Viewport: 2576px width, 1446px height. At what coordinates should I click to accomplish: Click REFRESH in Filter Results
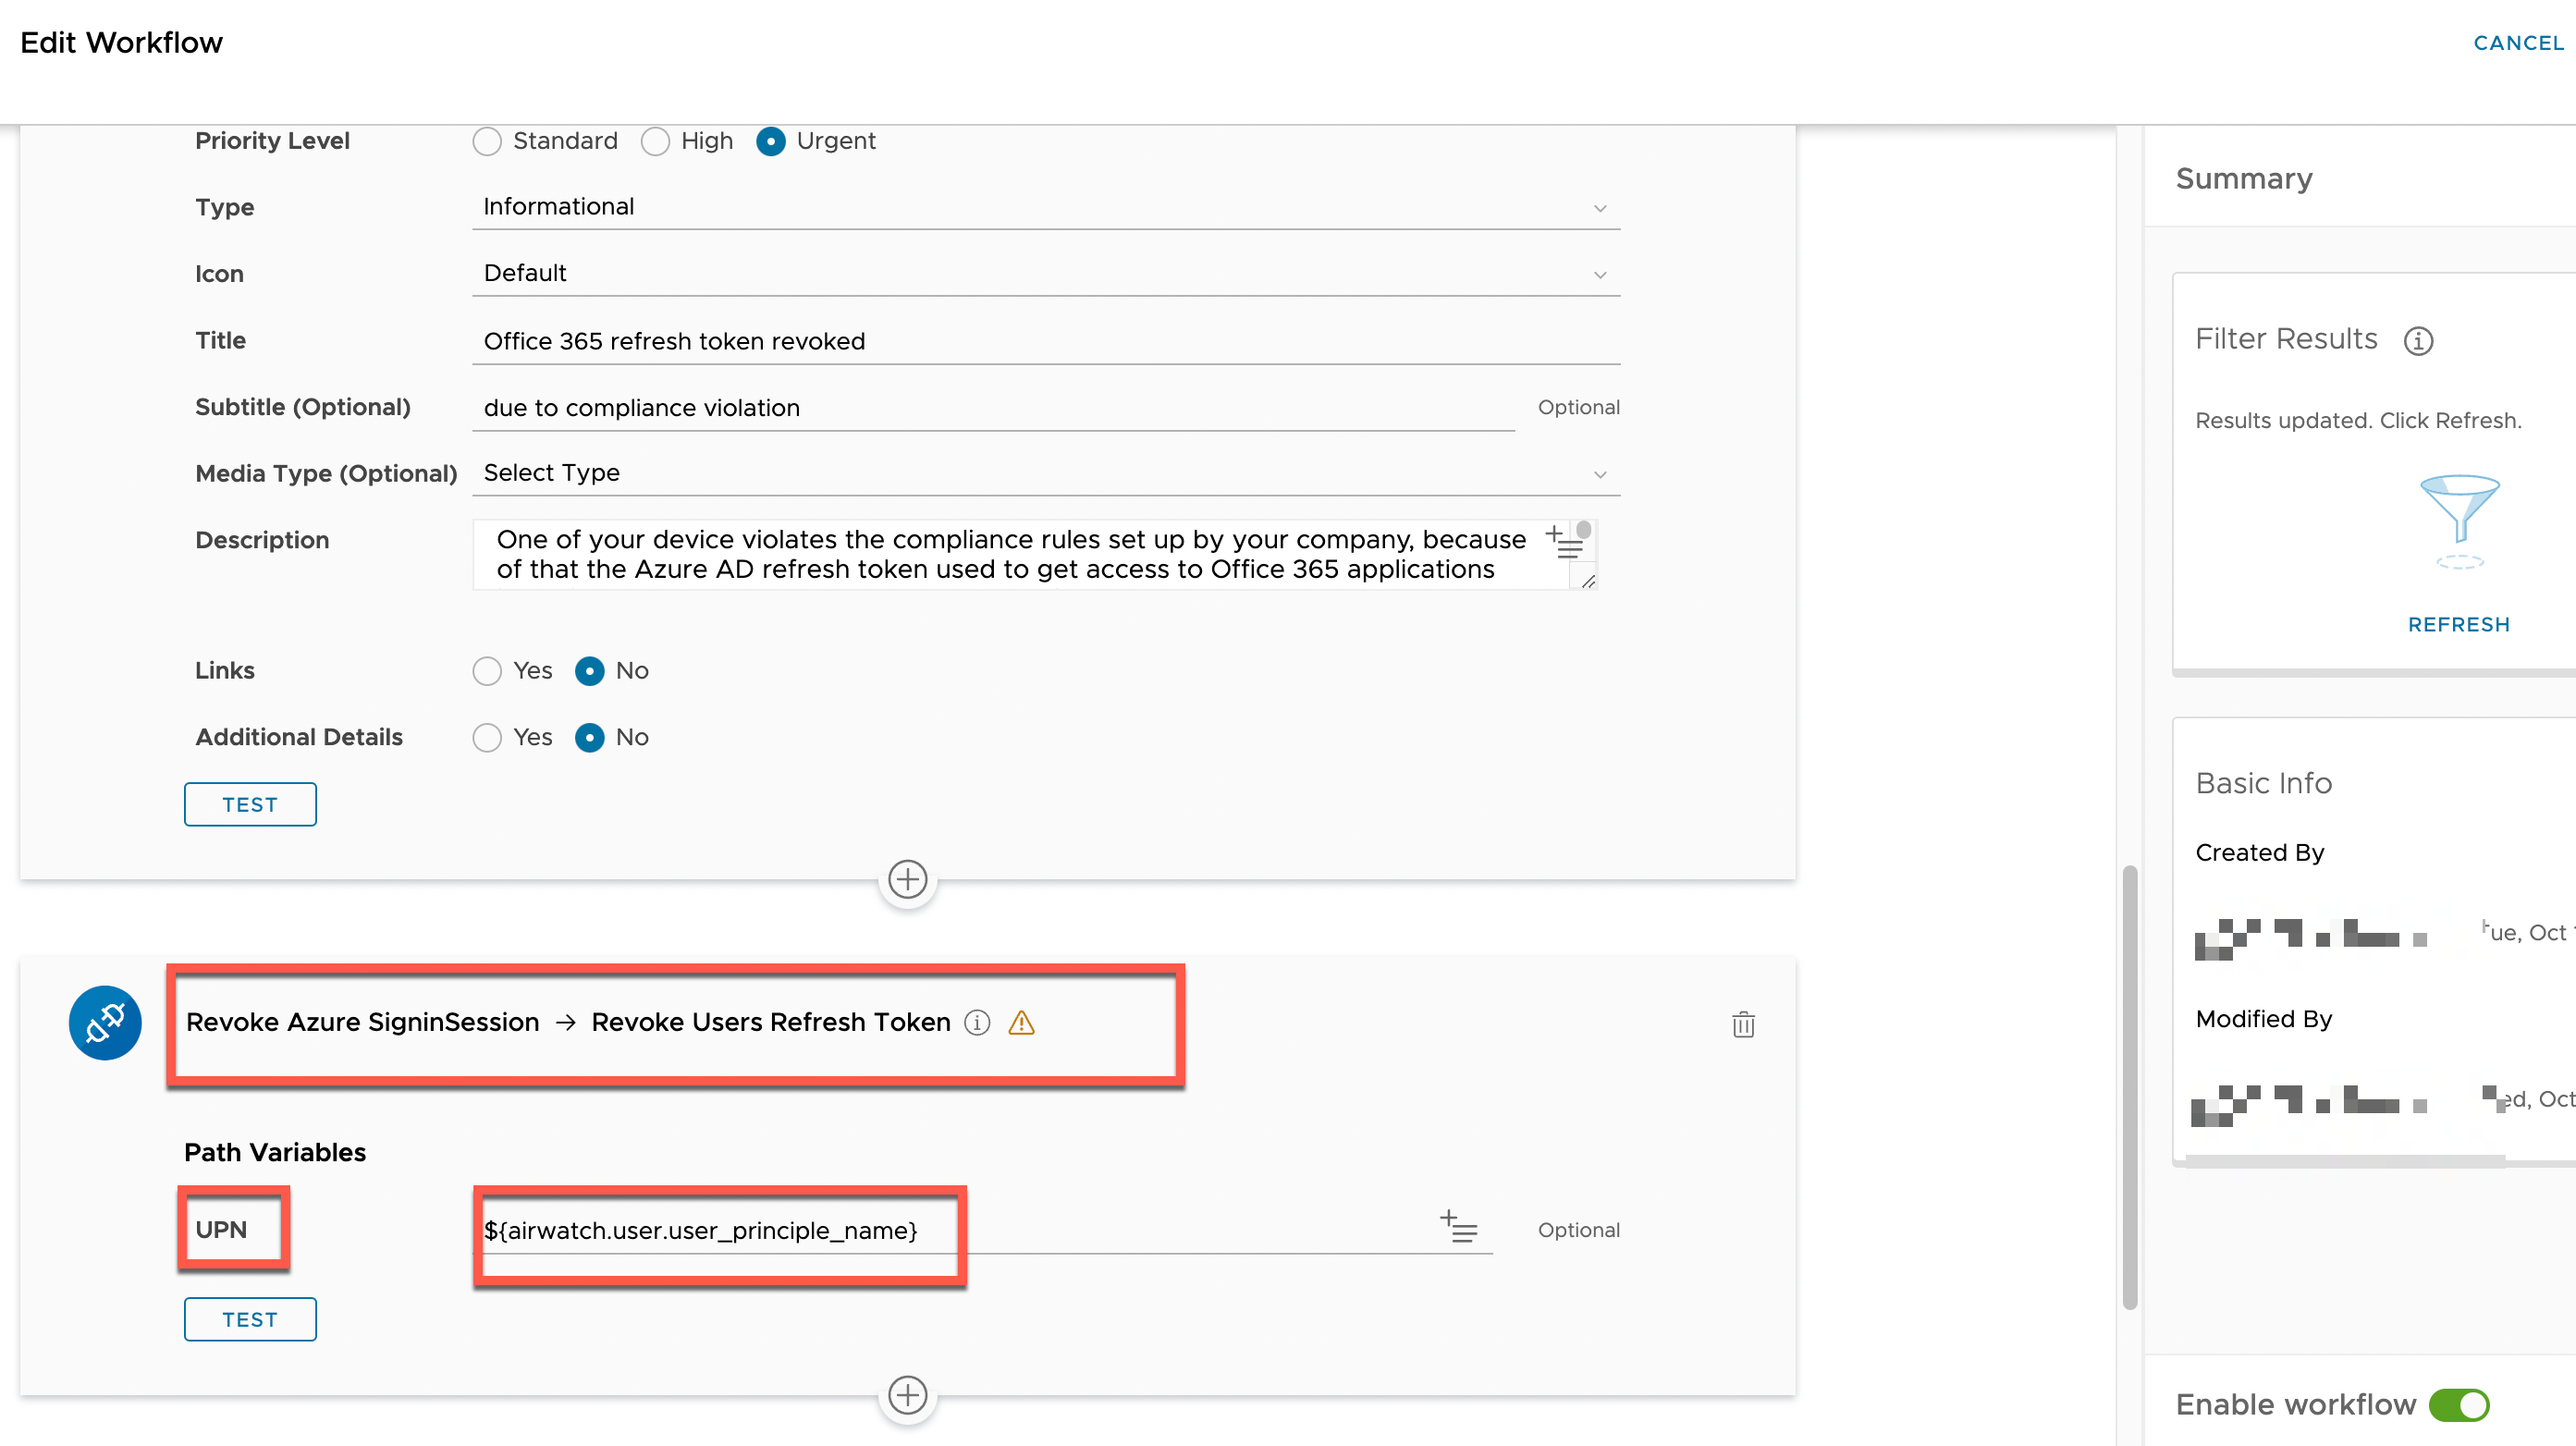tap(2458, 624)
